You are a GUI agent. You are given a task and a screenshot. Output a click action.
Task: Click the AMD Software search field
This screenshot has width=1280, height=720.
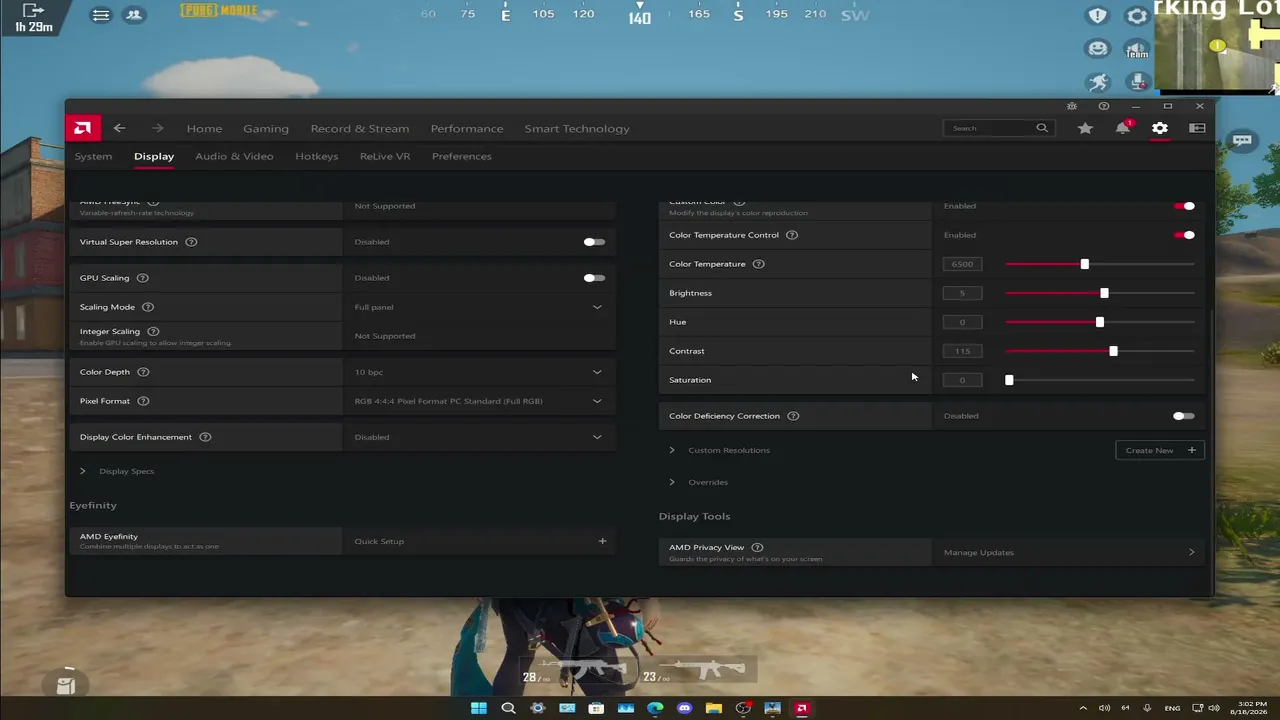999,128
